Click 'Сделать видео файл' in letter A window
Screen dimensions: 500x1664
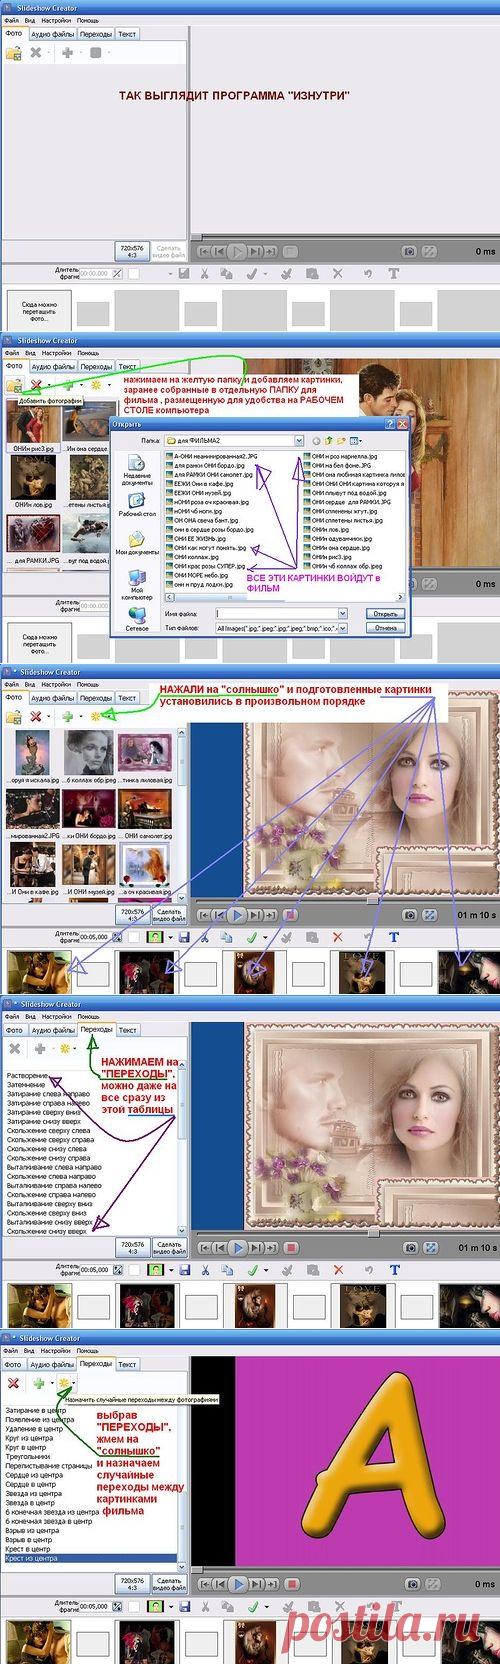pos(168,1583)
